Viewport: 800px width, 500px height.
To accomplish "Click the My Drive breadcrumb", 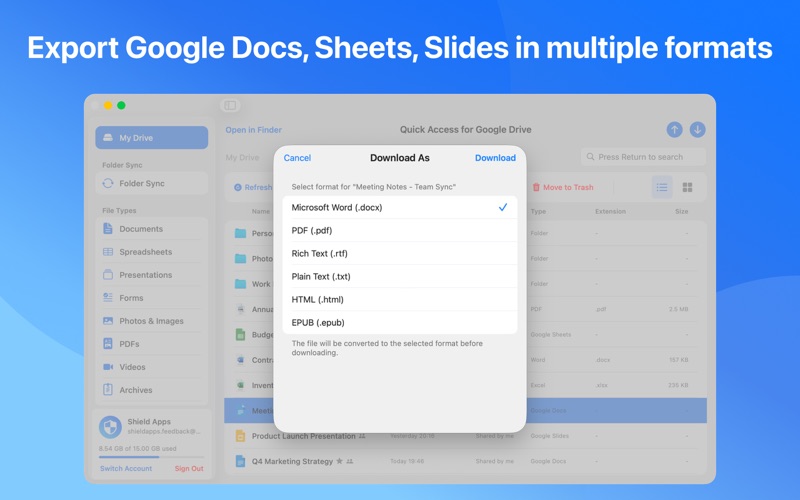I will (x=242, y=157).
